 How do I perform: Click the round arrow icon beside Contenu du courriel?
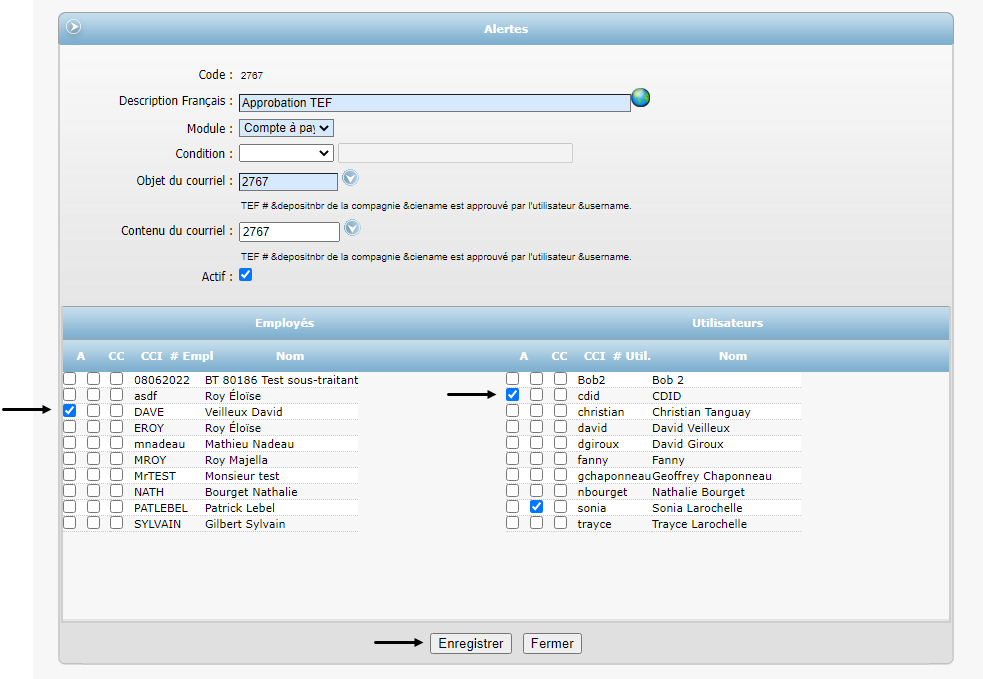[351, 228]
